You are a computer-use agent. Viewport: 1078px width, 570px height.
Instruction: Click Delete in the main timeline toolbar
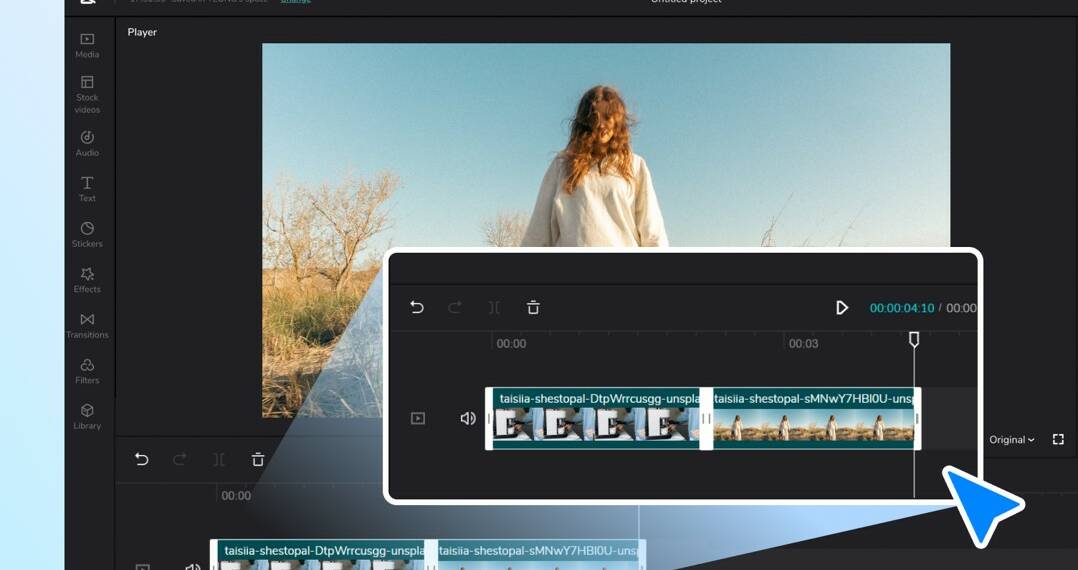258,459
